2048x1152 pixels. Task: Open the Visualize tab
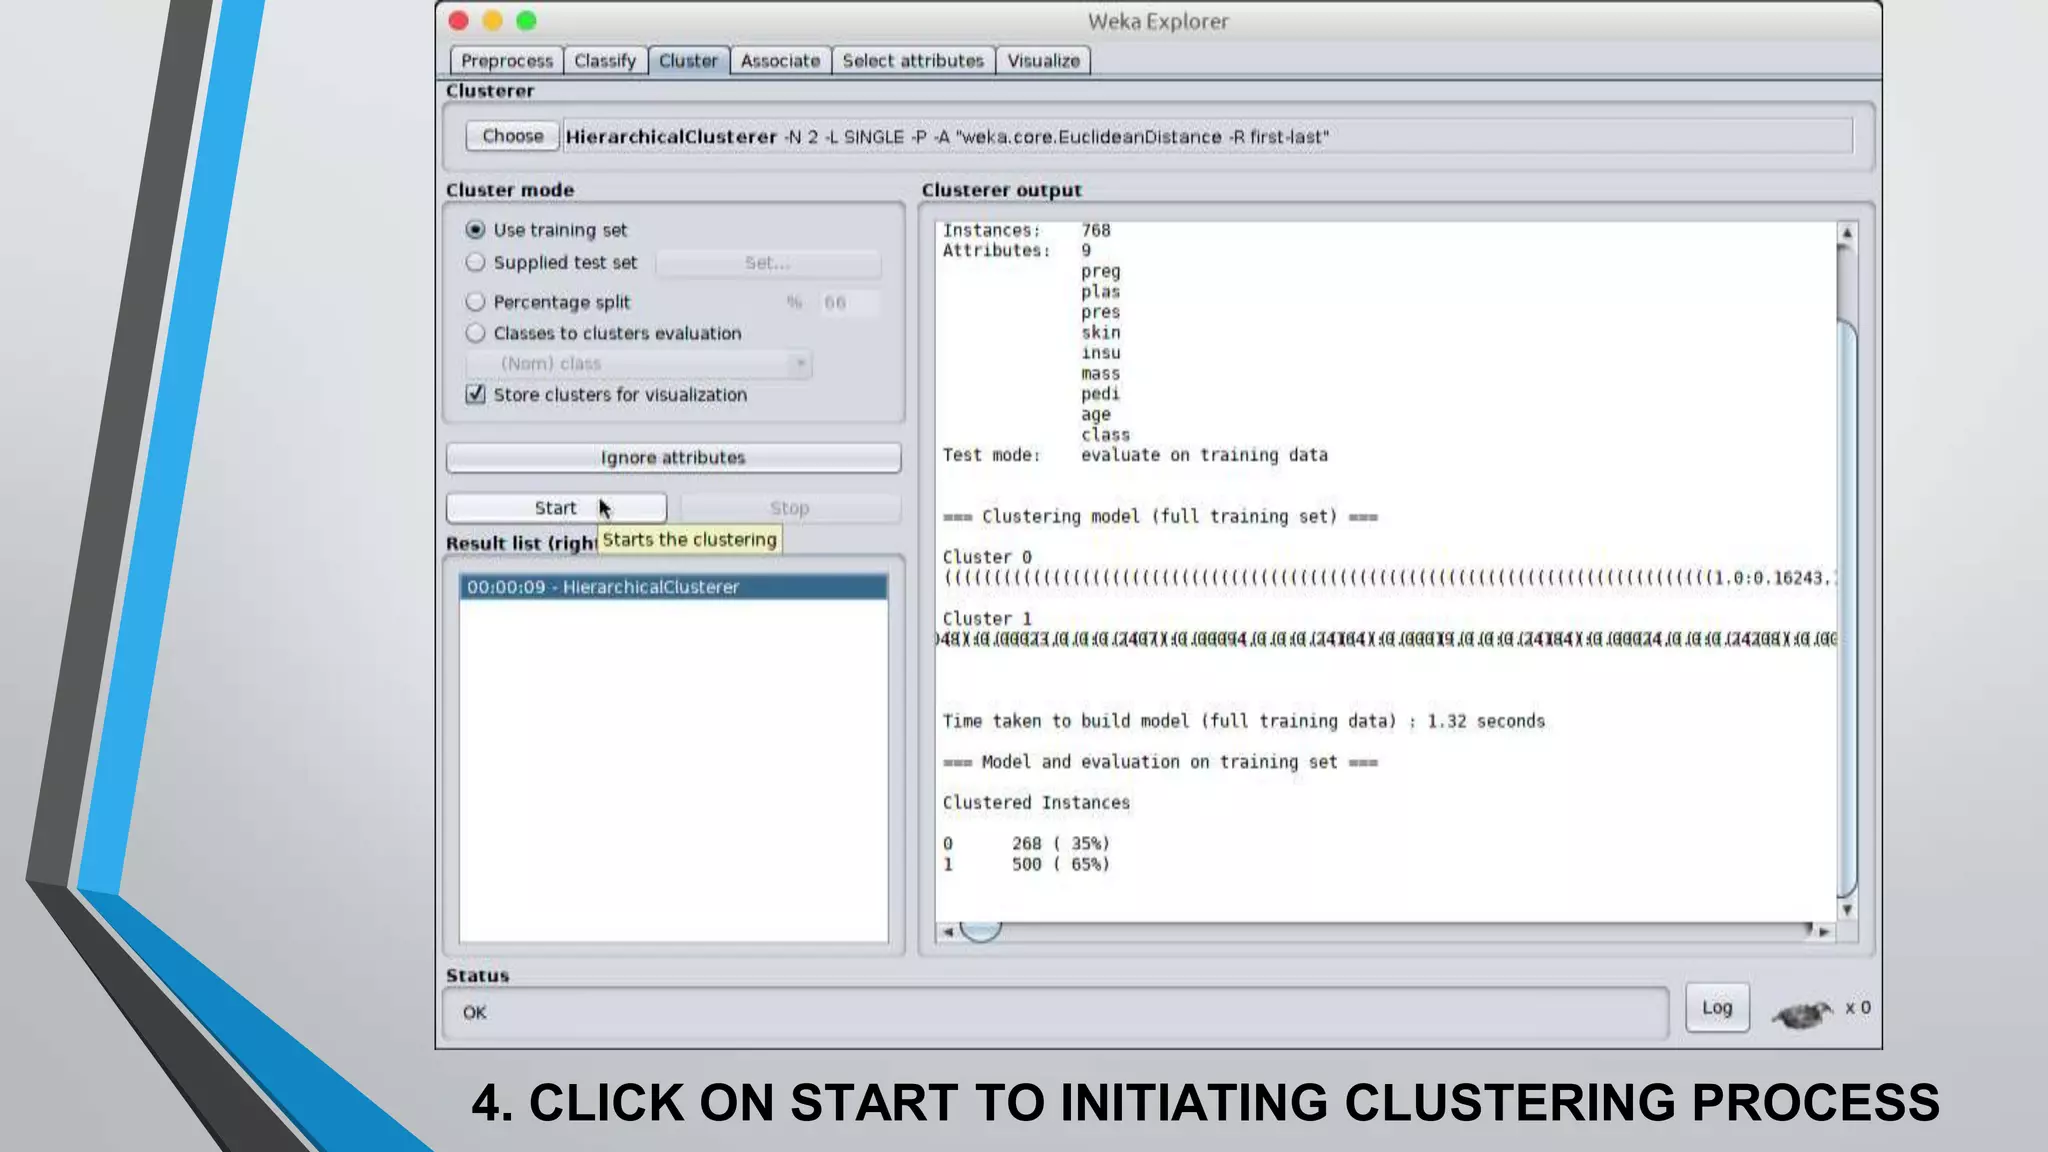click(x=1043, y=61)
